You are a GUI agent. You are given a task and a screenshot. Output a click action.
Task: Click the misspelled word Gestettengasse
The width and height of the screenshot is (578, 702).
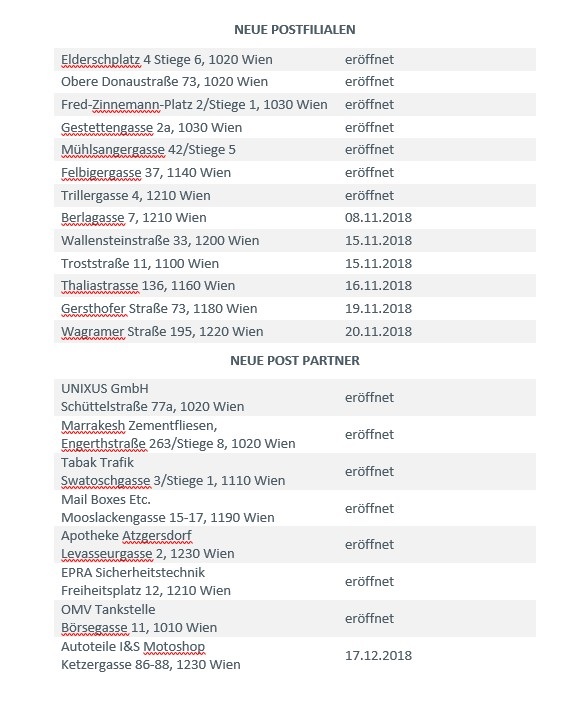(x=107, y=128)
